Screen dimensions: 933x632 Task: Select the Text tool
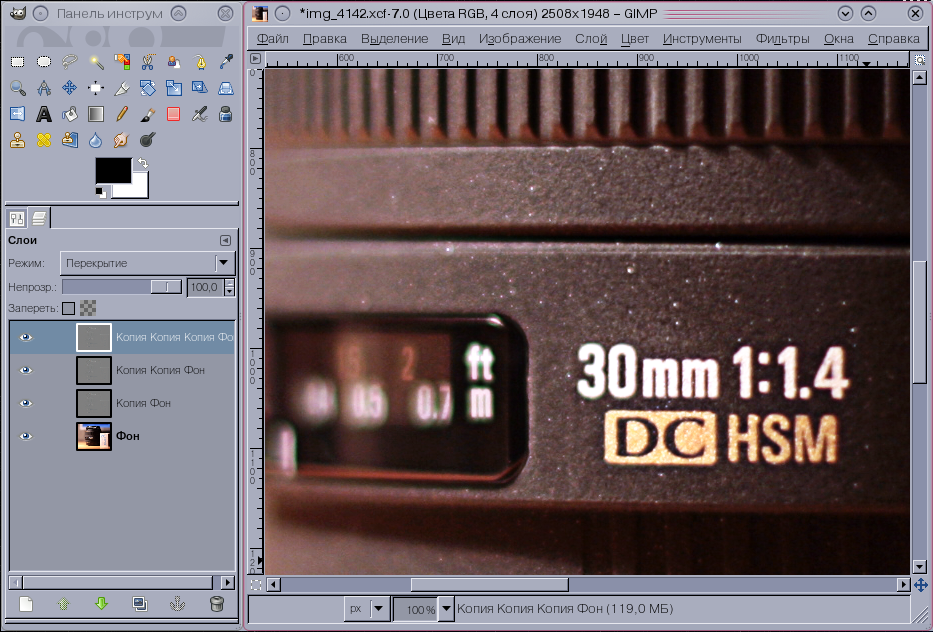pos(44,114)
